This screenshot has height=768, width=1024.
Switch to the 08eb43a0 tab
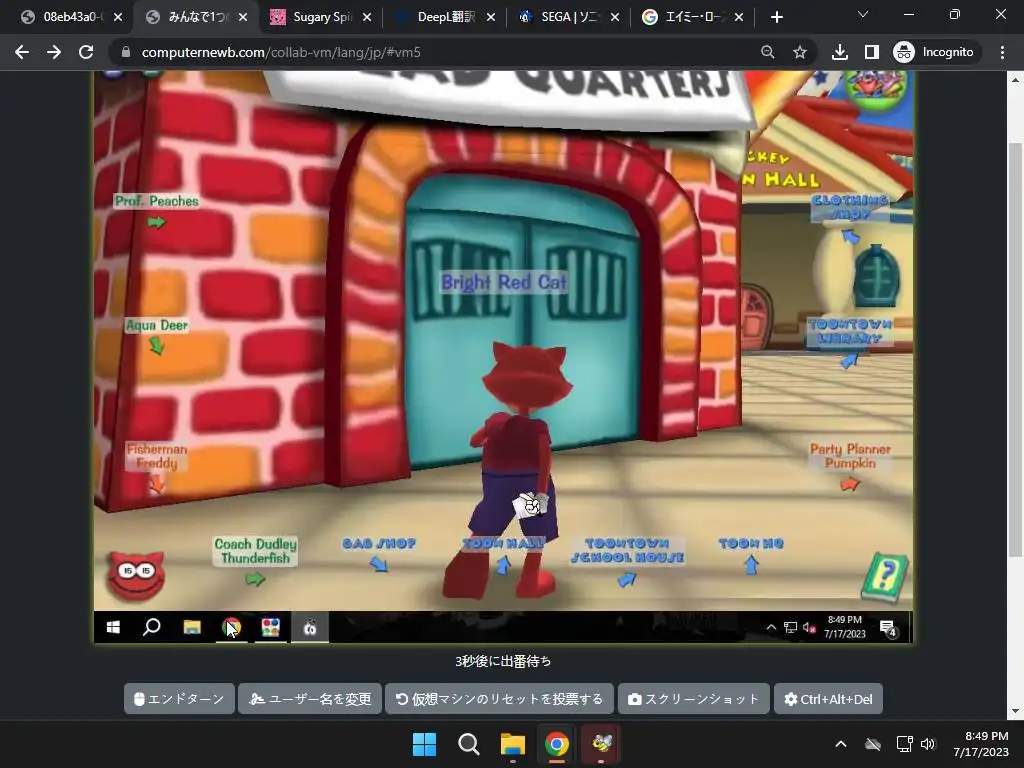[72, 17]
